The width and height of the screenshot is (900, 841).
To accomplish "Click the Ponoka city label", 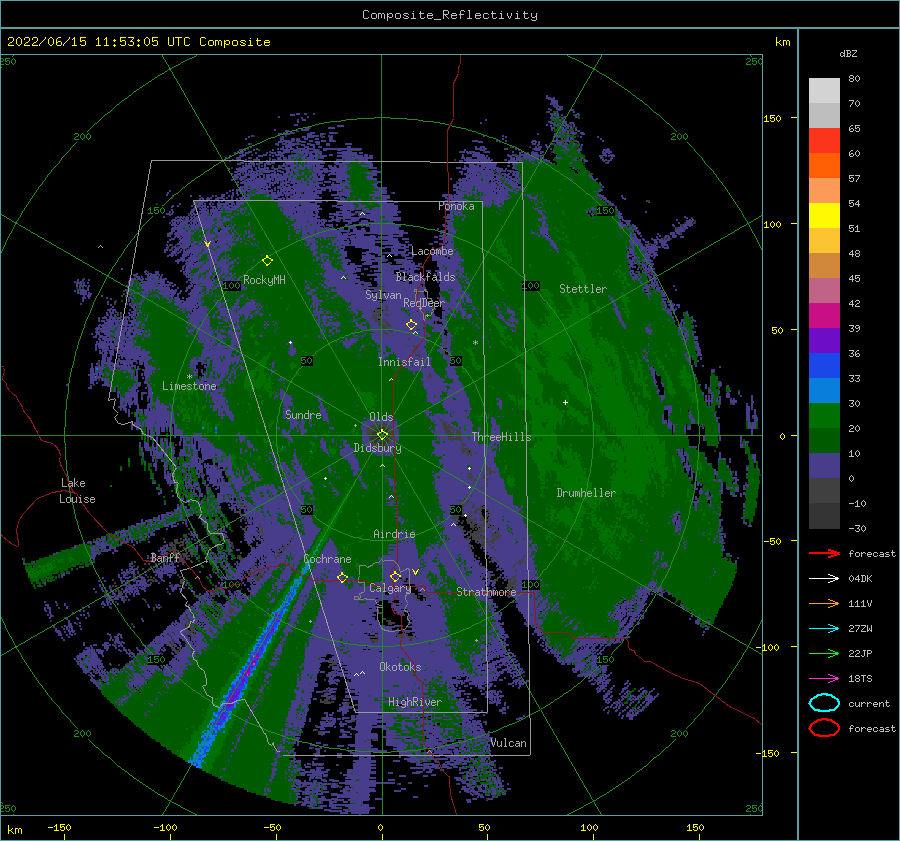I will (x=456, y=206).
